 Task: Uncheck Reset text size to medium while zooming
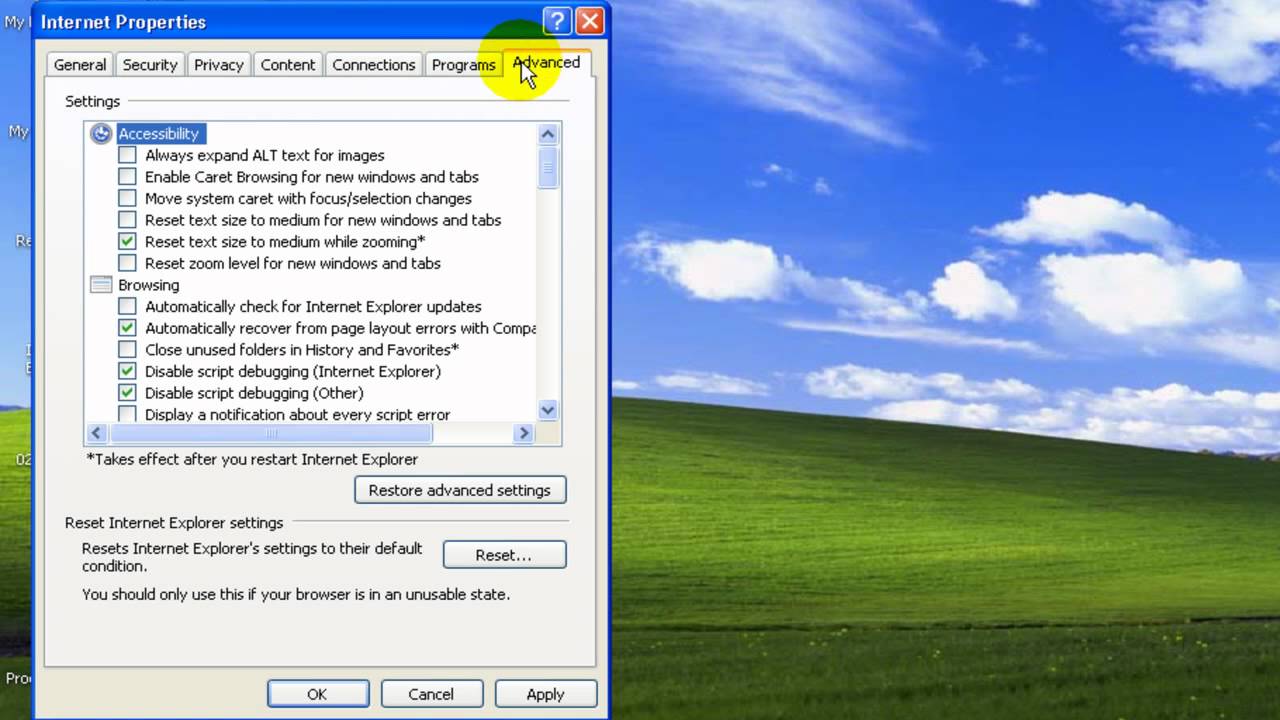click(x=127, y=241)
